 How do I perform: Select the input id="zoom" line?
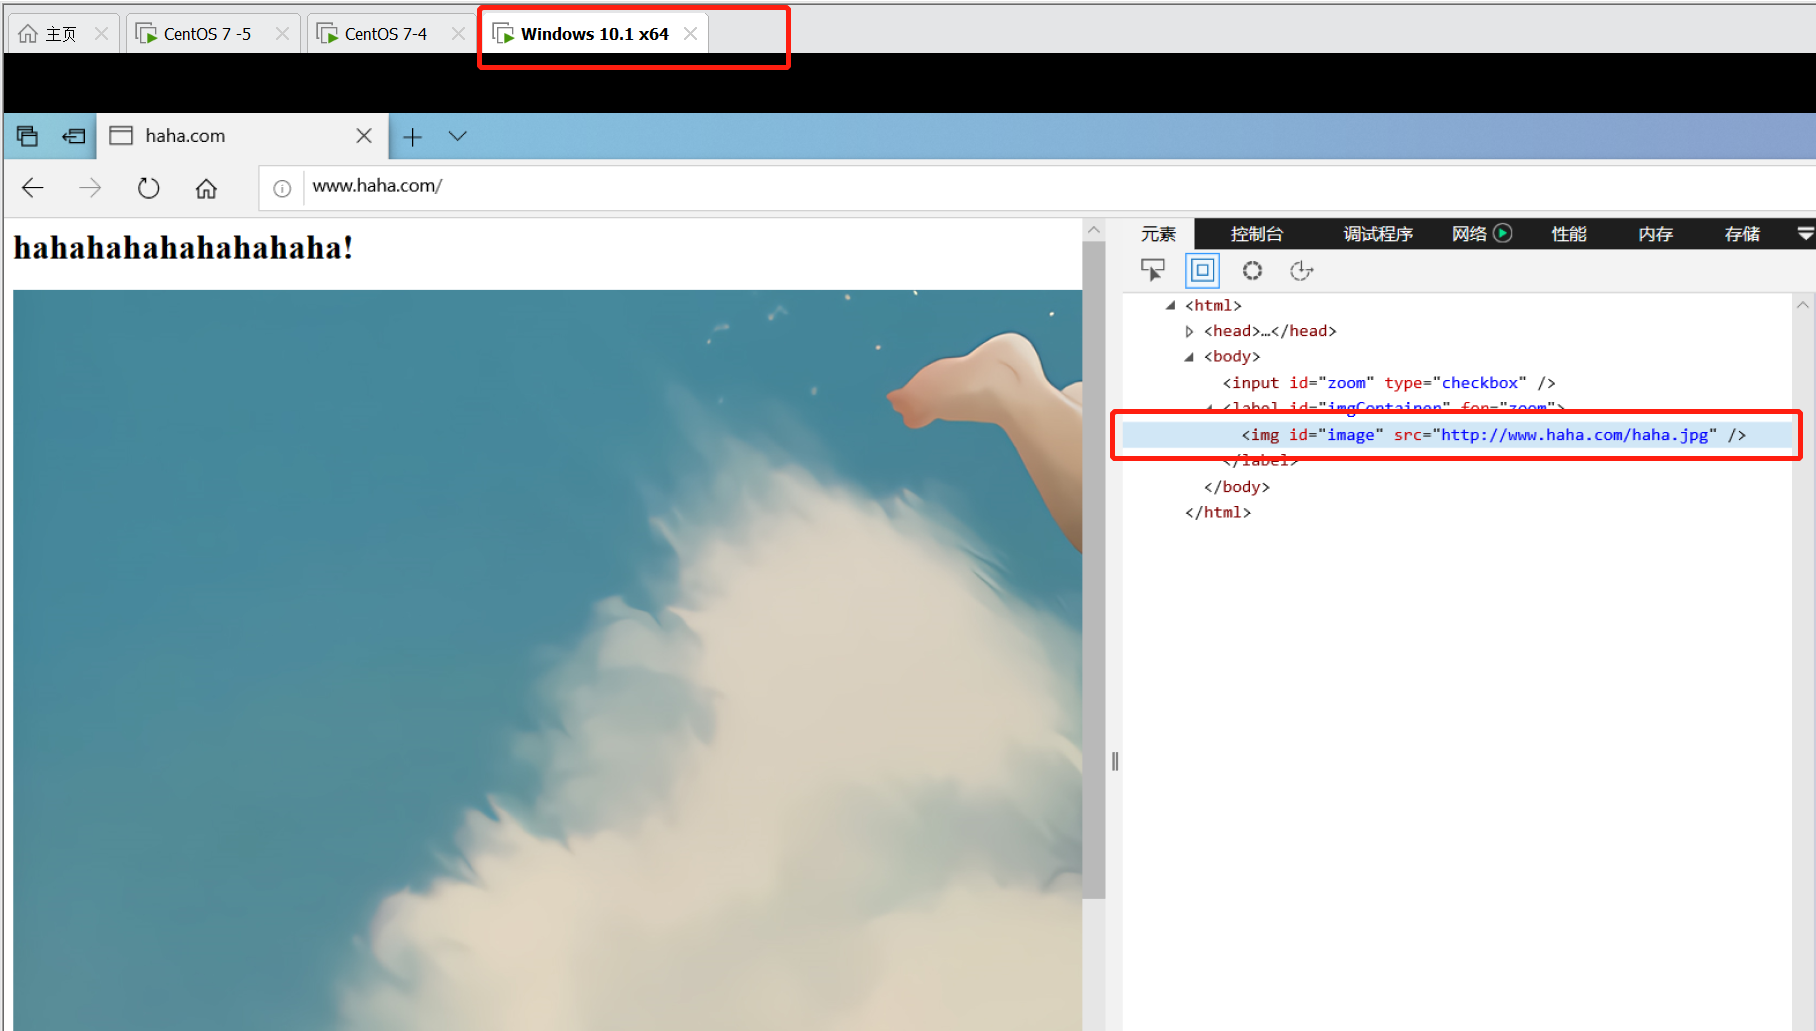coord(1389,383)
